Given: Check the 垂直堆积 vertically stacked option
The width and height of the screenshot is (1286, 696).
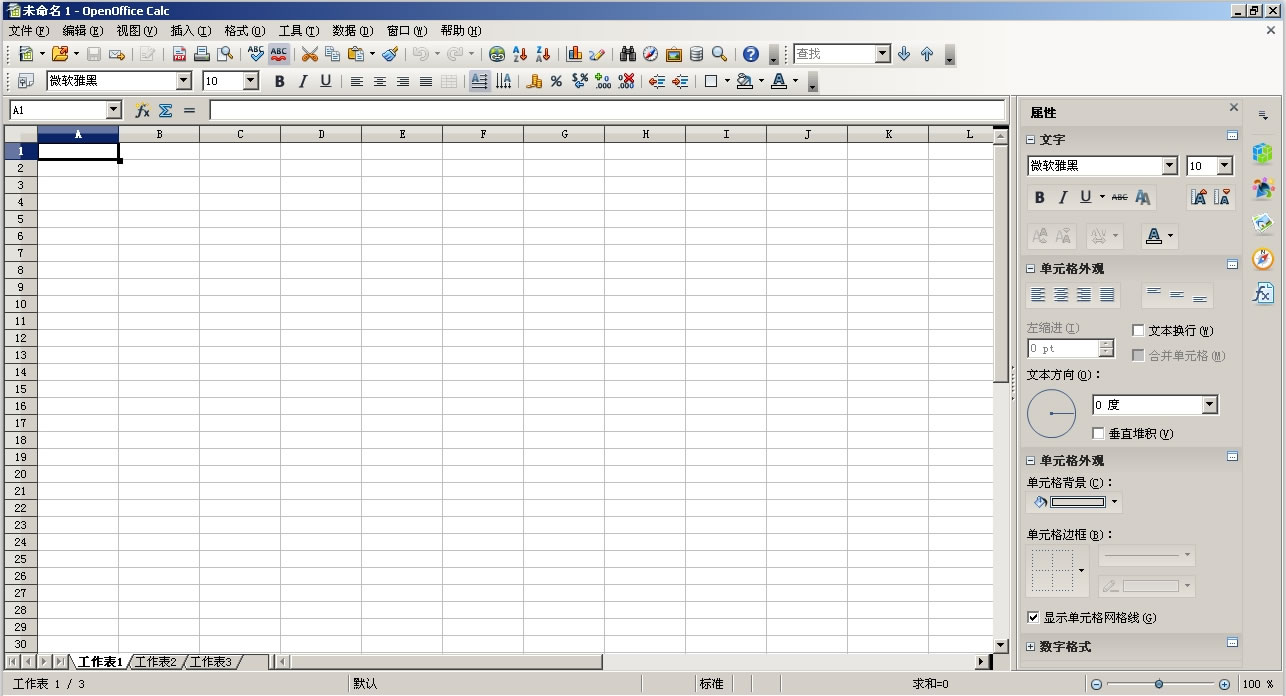Looking at the screenshot, I should click(x=1098, y=434).
